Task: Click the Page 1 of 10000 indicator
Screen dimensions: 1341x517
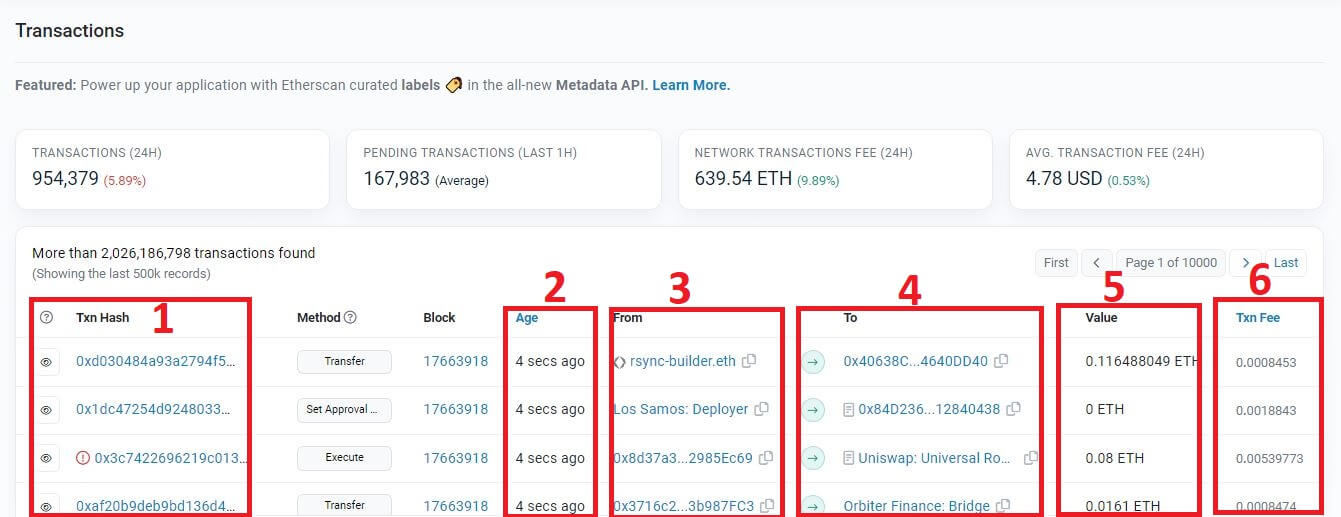Action: point(1171,263)
